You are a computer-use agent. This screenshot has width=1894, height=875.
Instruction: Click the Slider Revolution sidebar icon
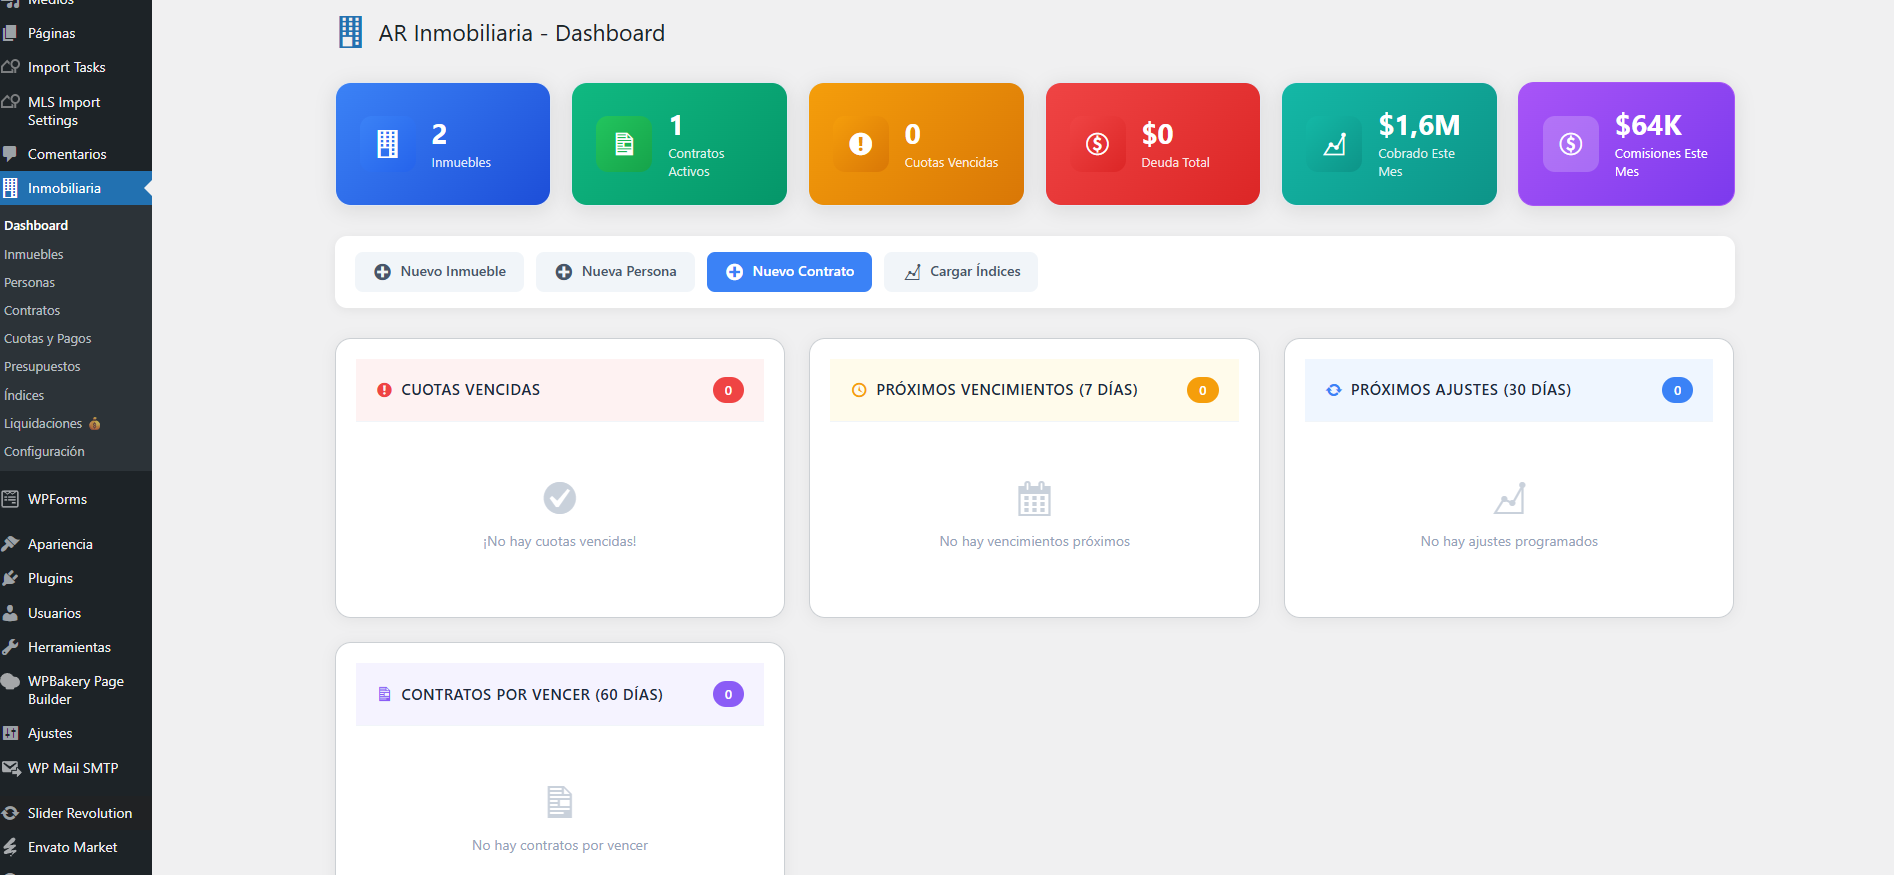tap(11, 813)
